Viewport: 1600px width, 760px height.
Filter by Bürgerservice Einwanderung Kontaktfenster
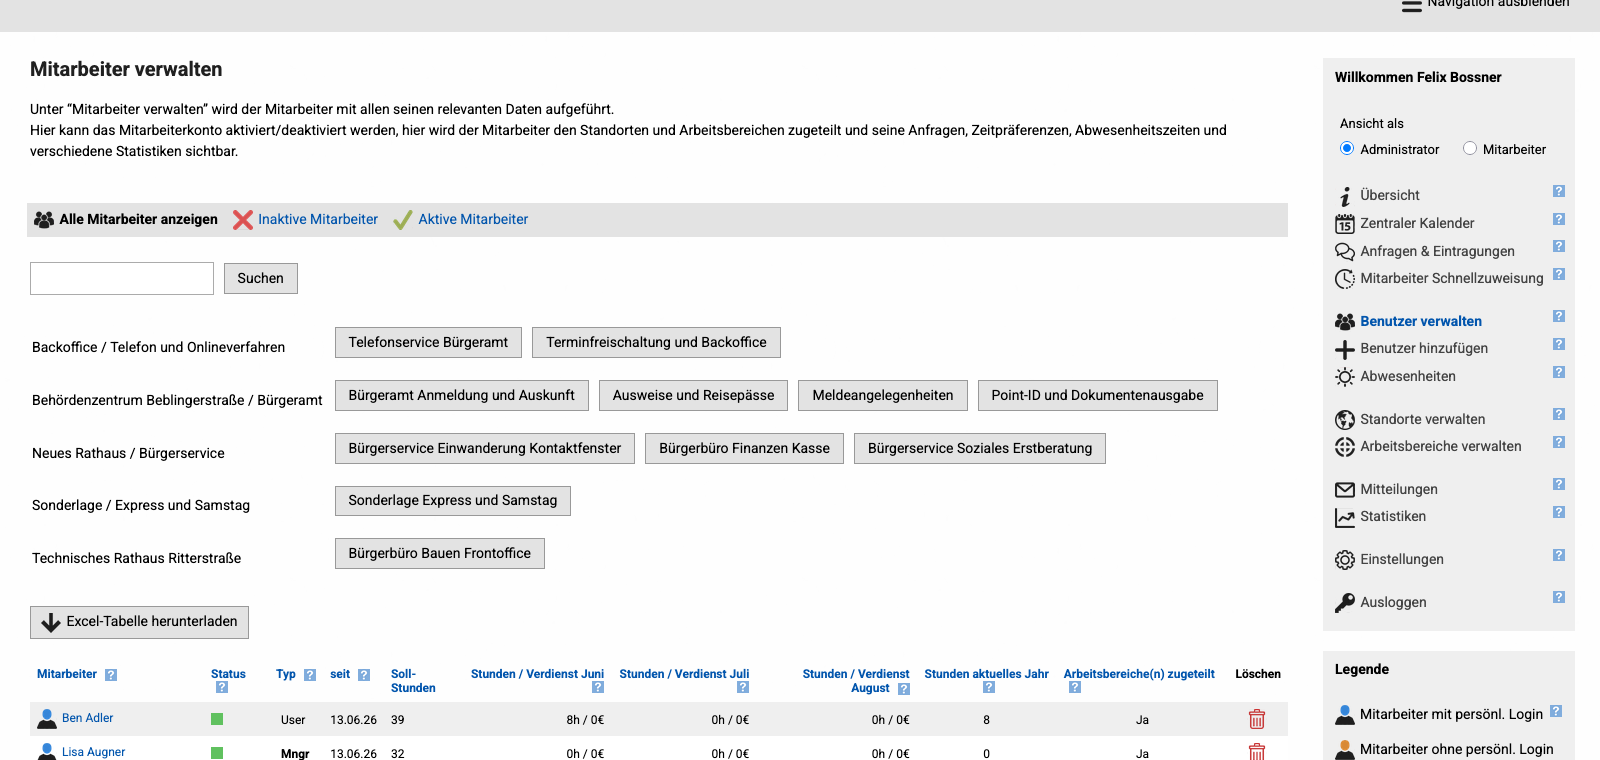tap(485, 449)
